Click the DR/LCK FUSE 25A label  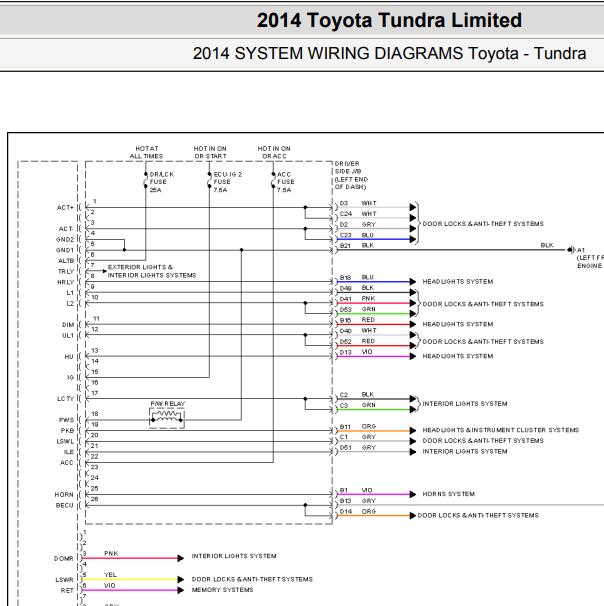click(162, 182)
